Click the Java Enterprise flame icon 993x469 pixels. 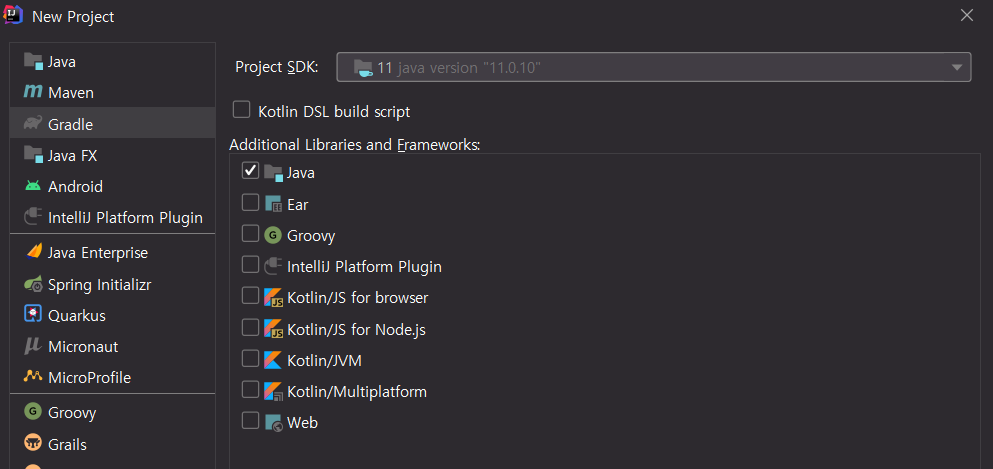point(33,252)
